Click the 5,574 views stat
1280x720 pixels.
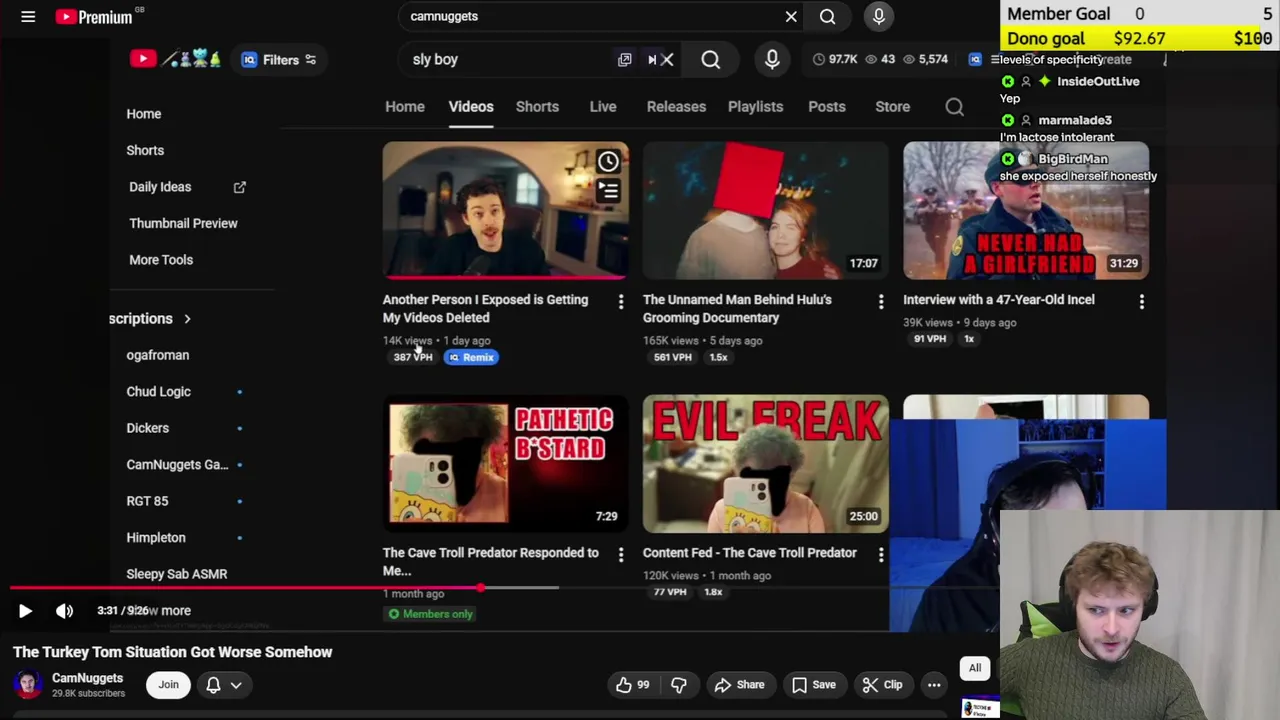925,59
